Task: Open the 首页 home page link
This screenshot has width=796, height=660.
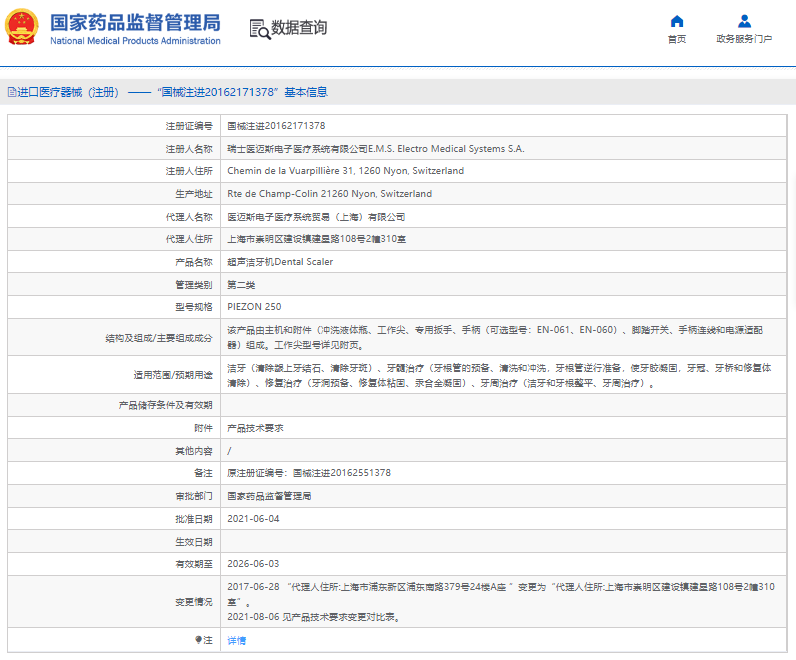Action: tap(677, 39)
